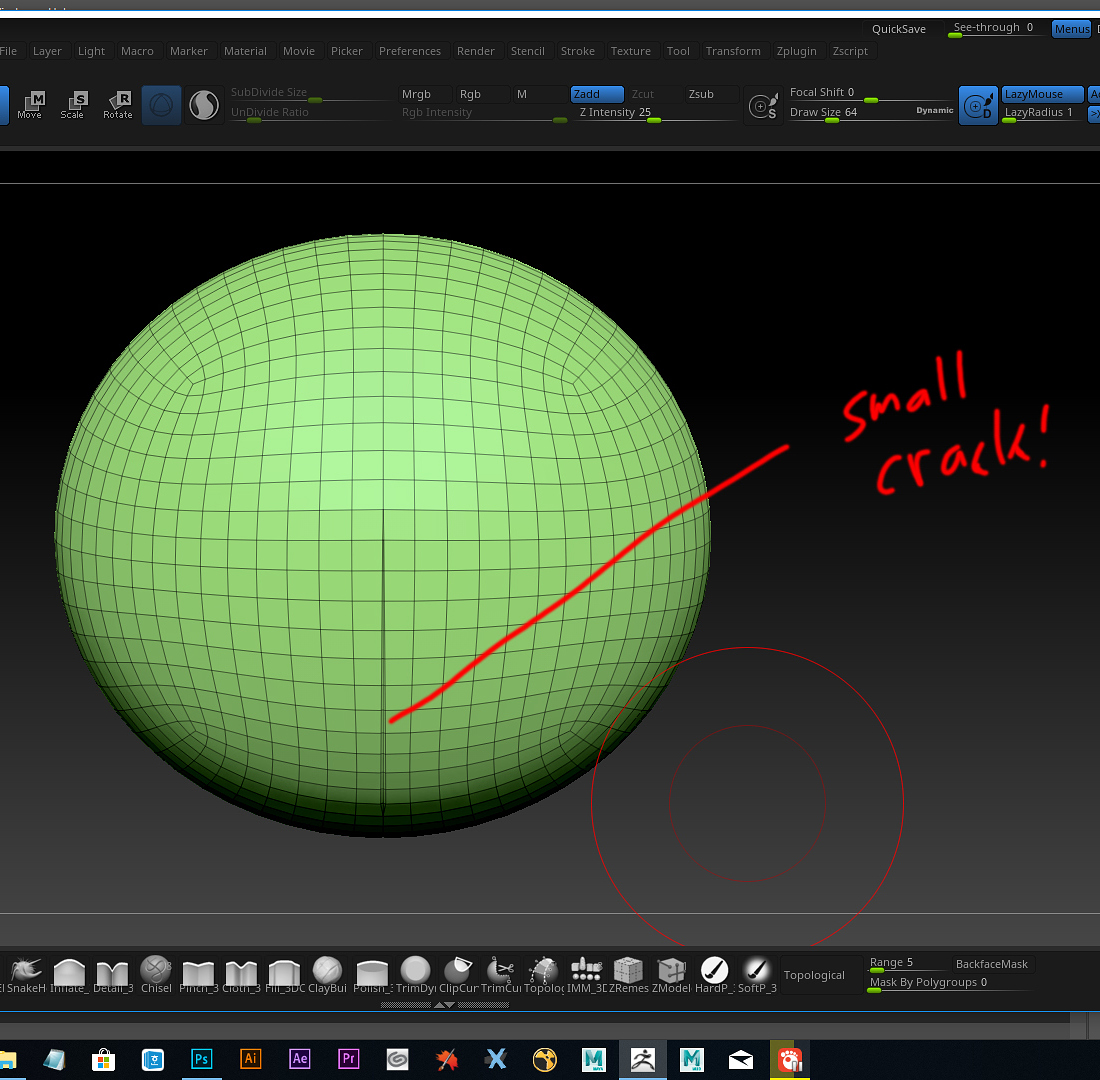
Task: Pick the Polish brush
Action: [x=372, y=975]
